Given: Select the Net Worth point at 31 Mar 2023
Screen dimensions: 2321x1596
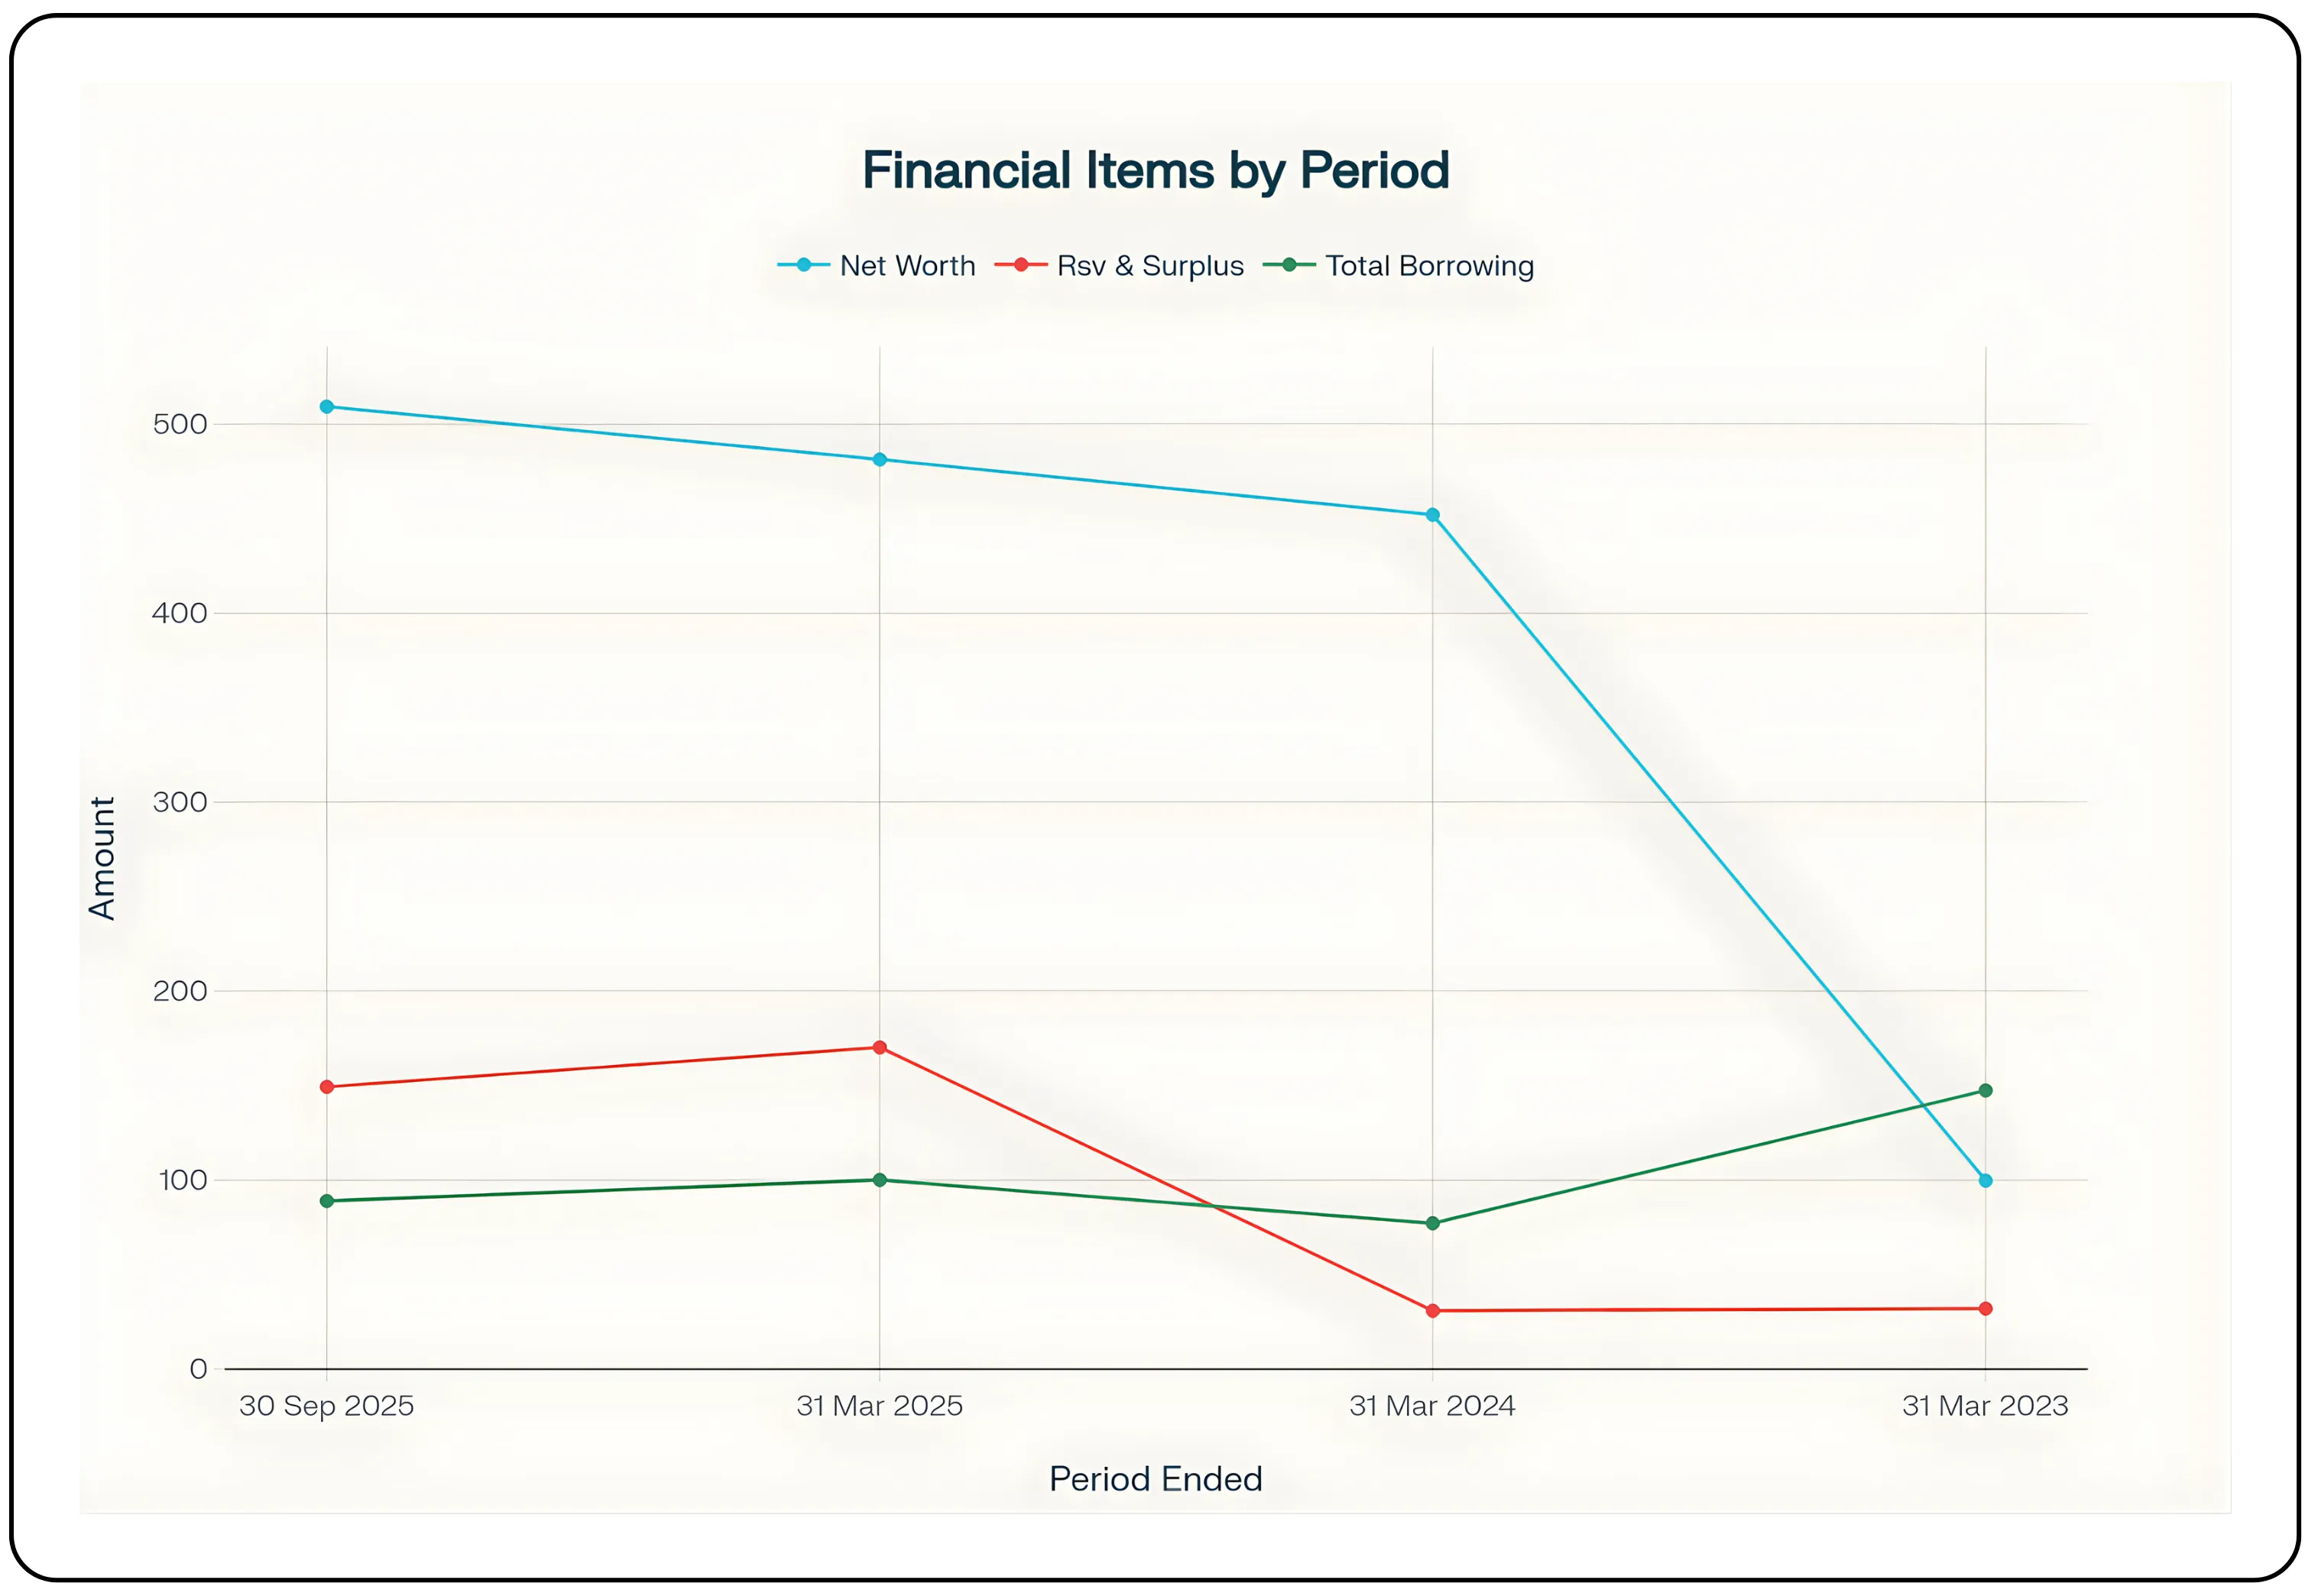Looking at the screenshot, I should click(1985, 1181).
